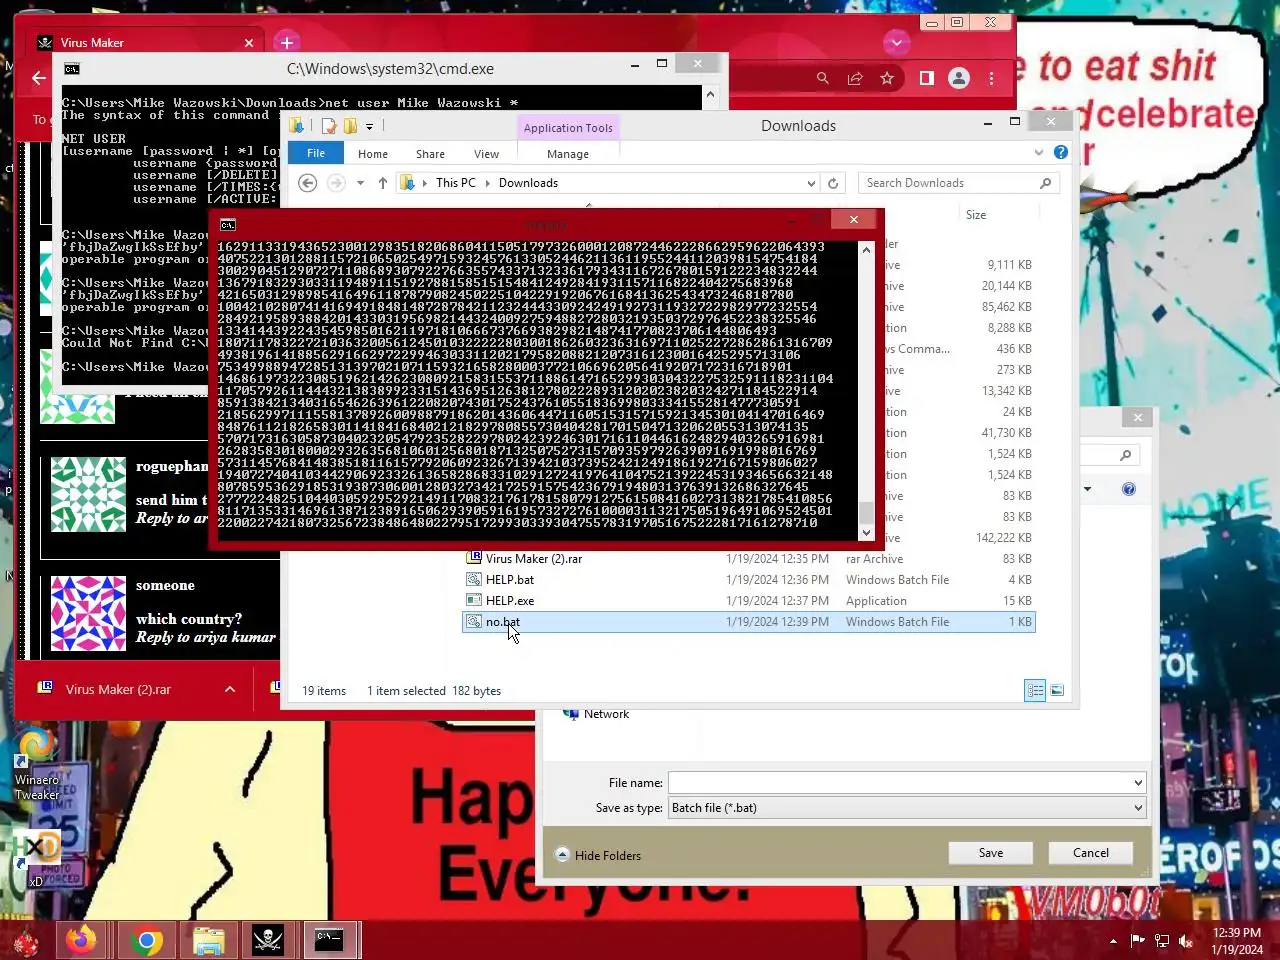Click scroll down arrow in red console window
1280x960 pixels.
click(866, 533)
